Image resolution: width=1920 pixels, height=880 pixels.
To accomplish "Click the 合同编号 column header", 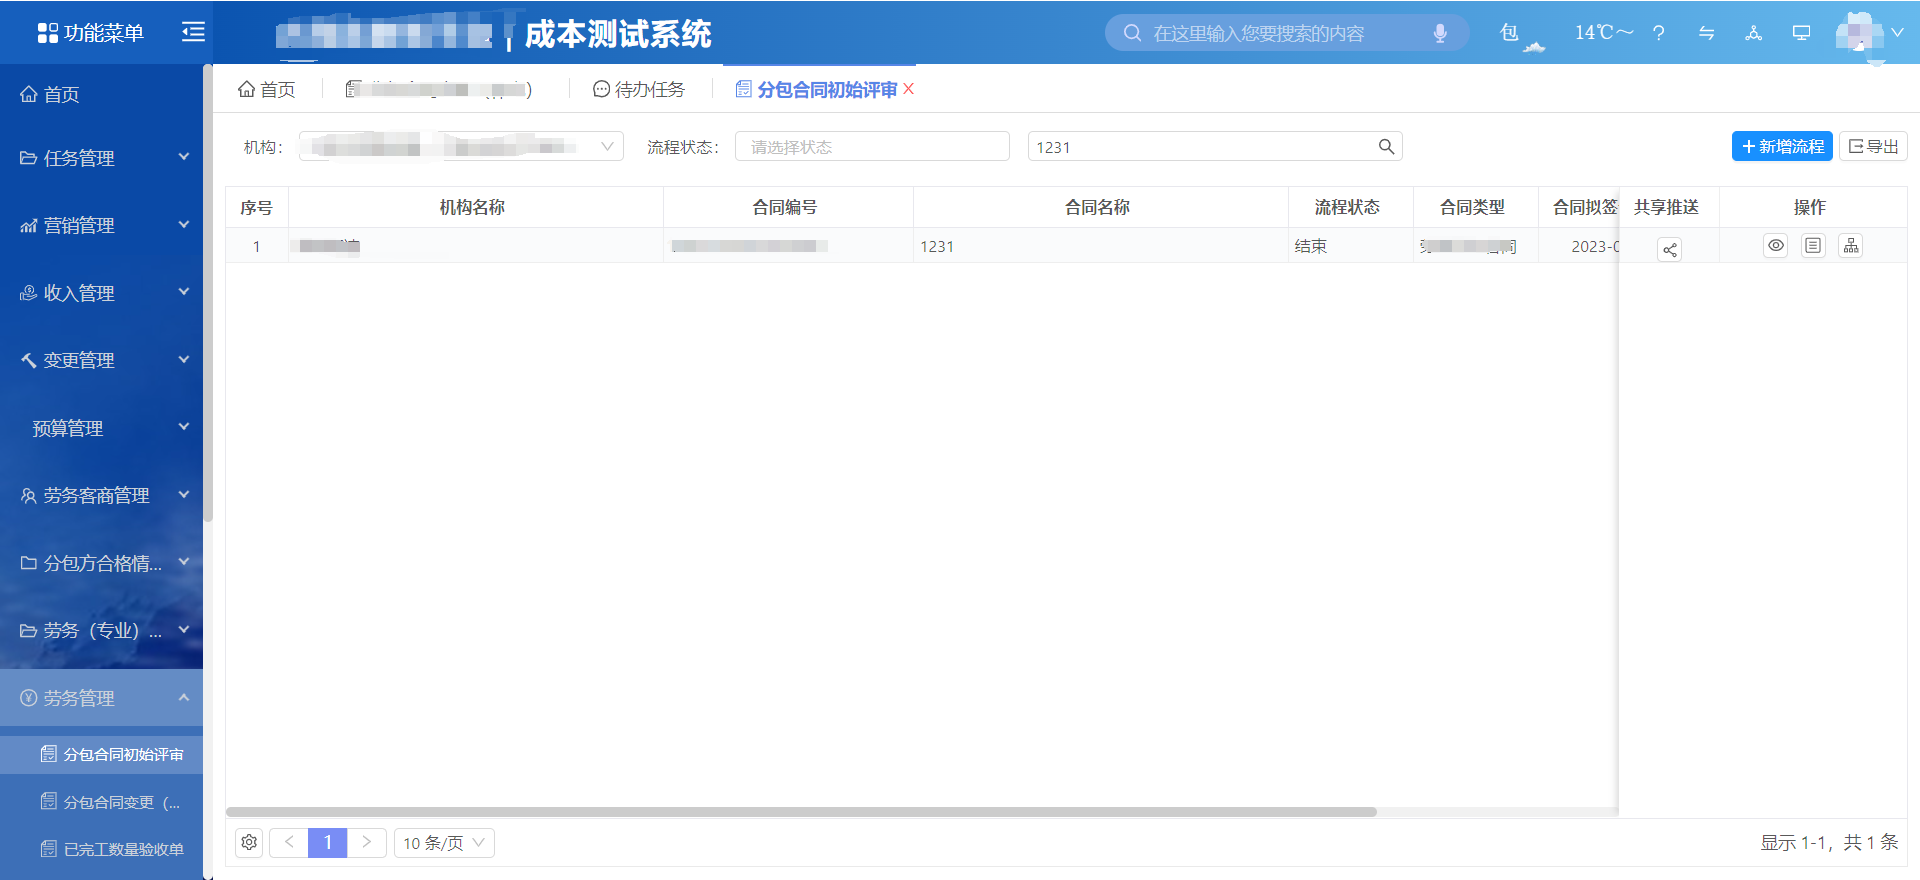I will pyautogui.click(x=788, y=207).
